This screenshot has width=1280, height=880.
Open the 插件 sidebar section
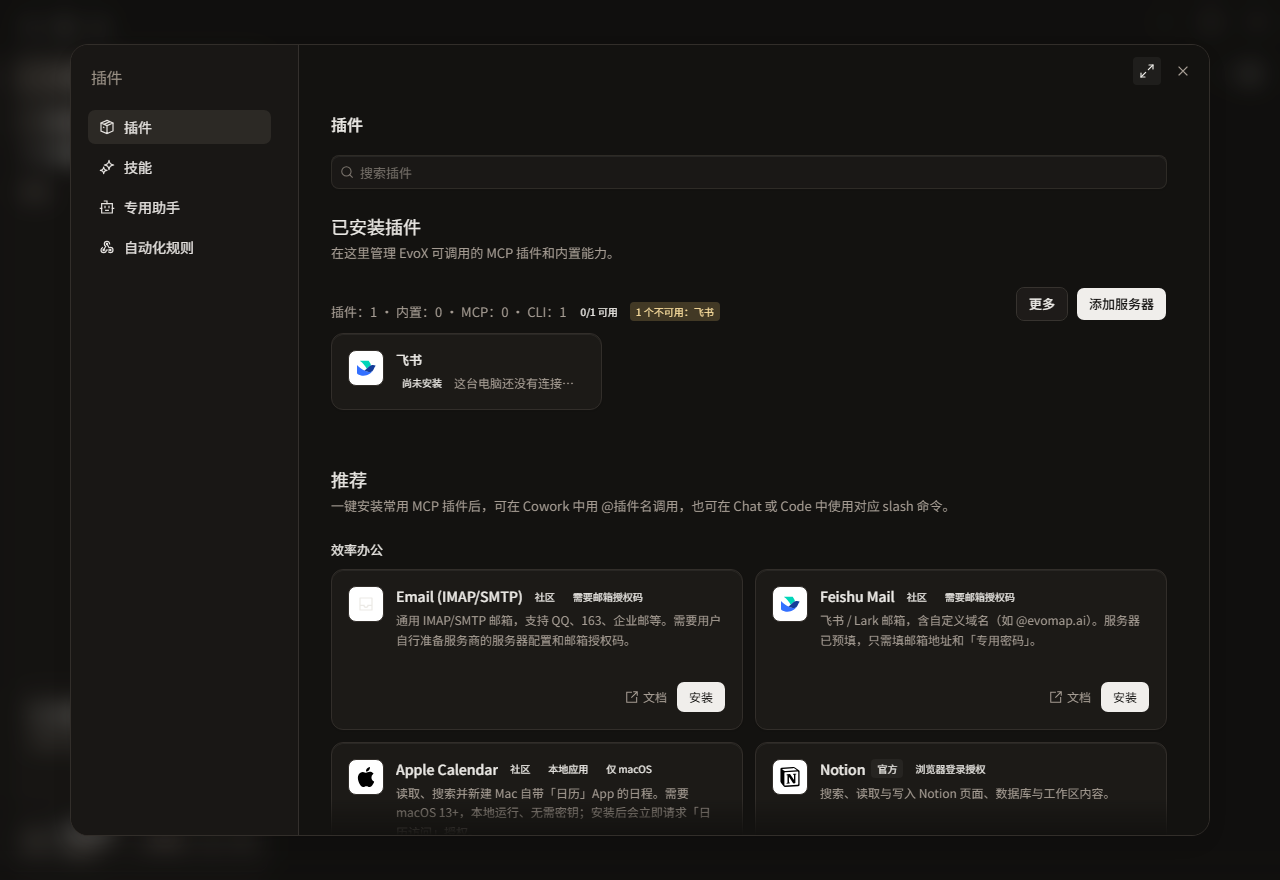[x=179, y=127]
